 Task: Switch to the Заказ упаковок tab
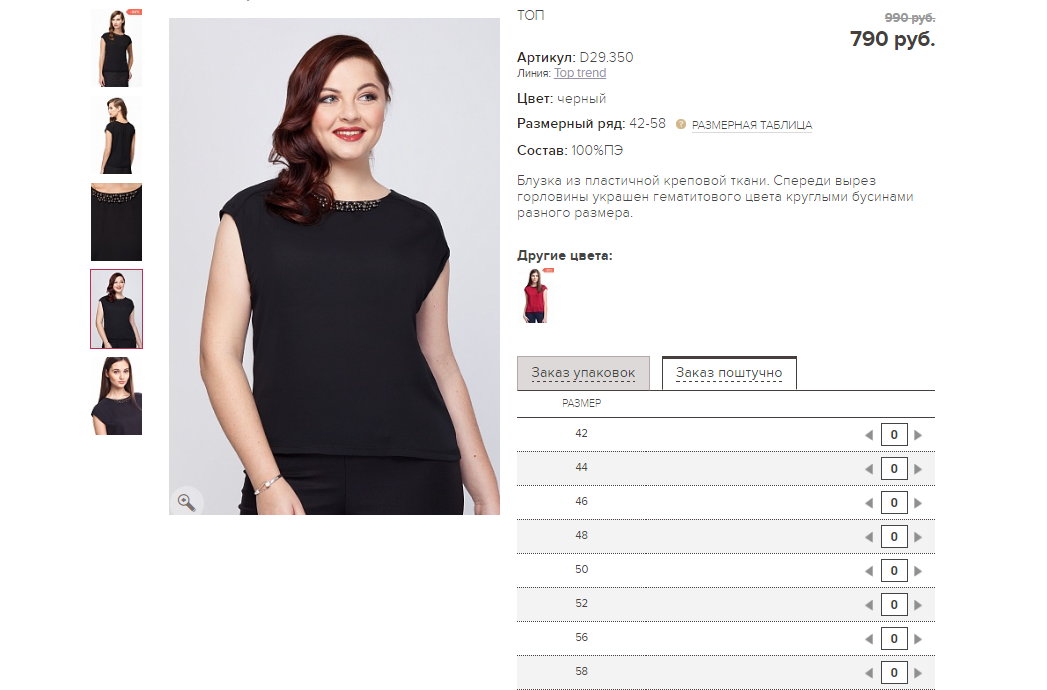click(x=583, y=373)
